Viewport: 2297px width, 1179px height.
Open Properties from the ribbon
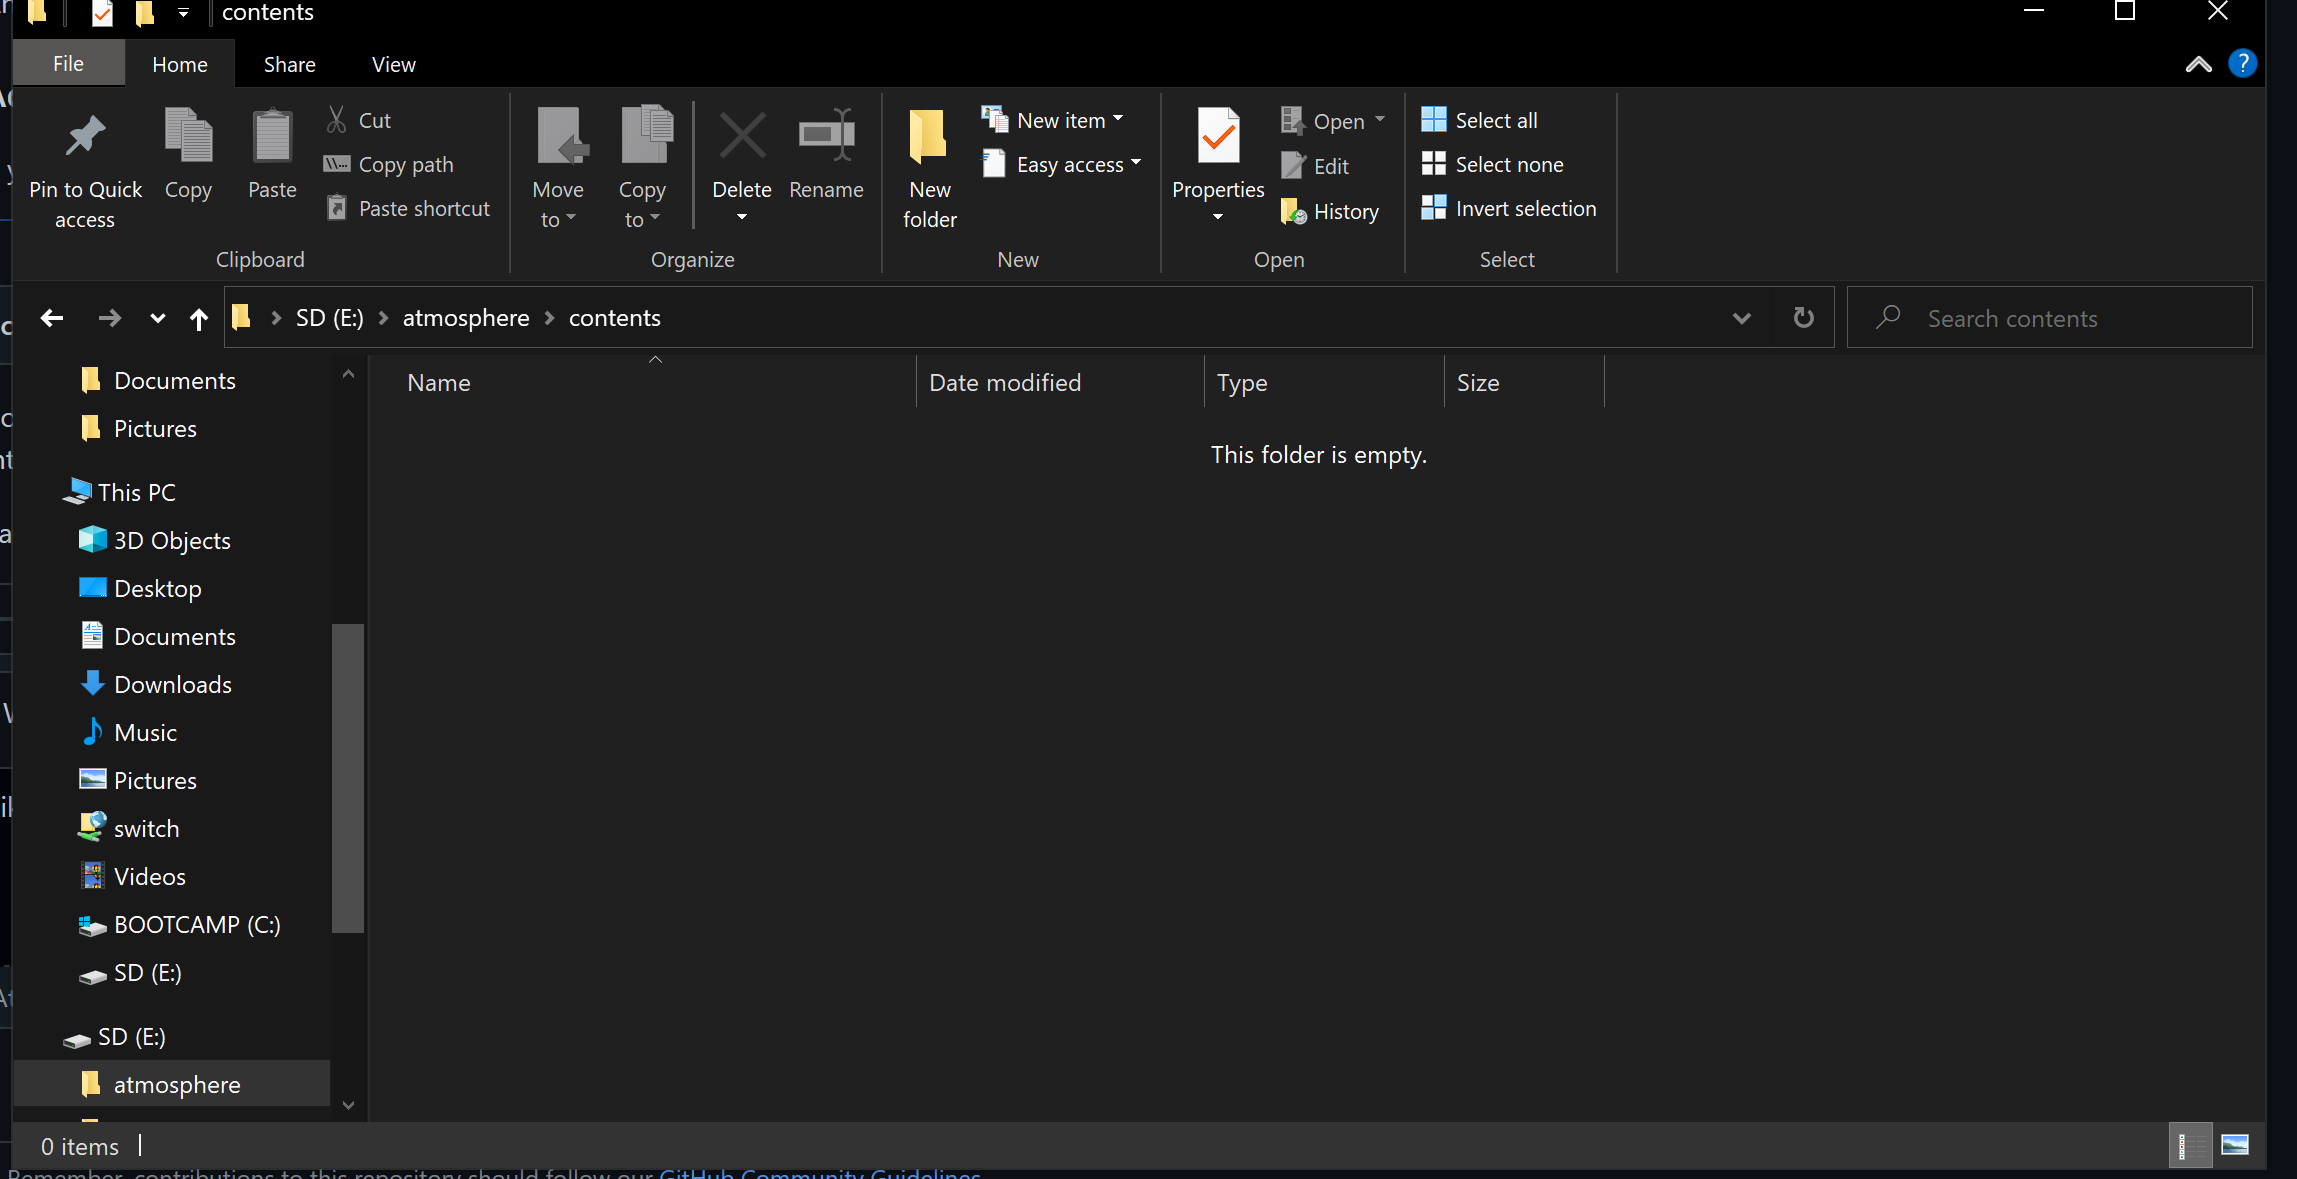pyautogui.click(x=1218, y=137)
